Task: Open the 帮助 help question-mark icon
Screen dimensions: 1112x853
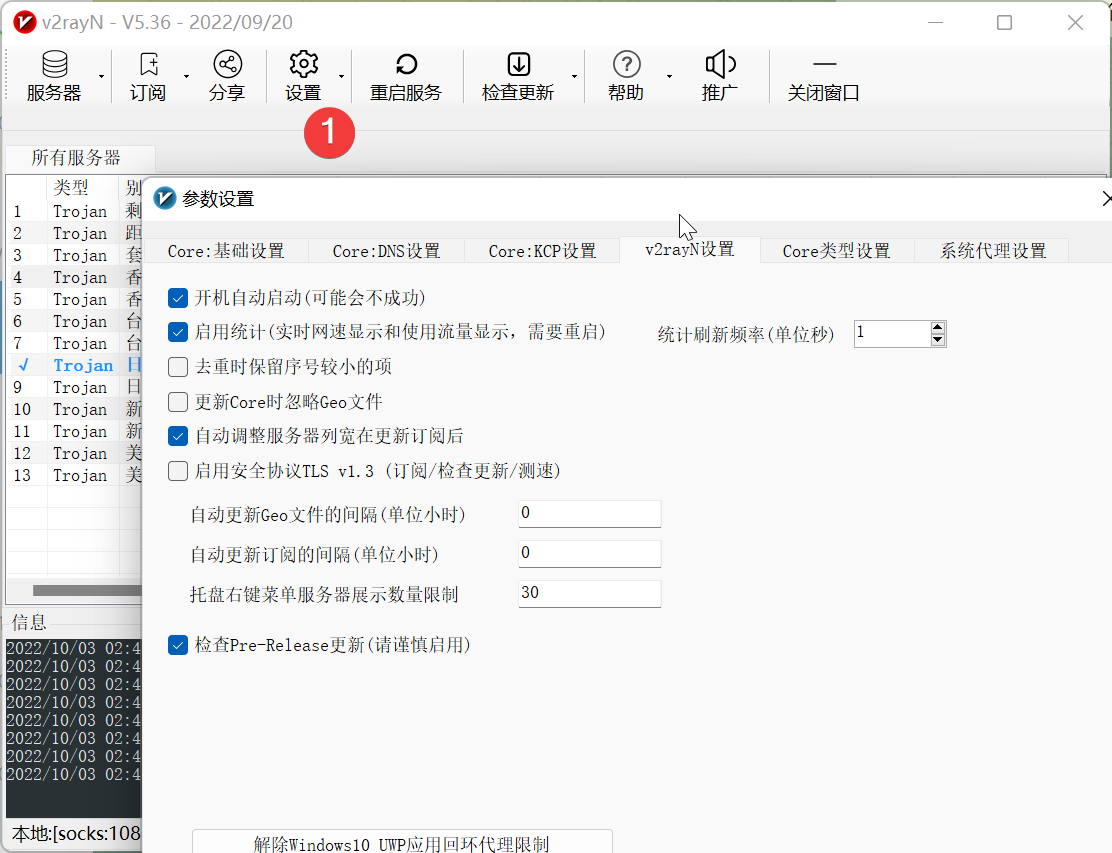Action: point(626,76)
